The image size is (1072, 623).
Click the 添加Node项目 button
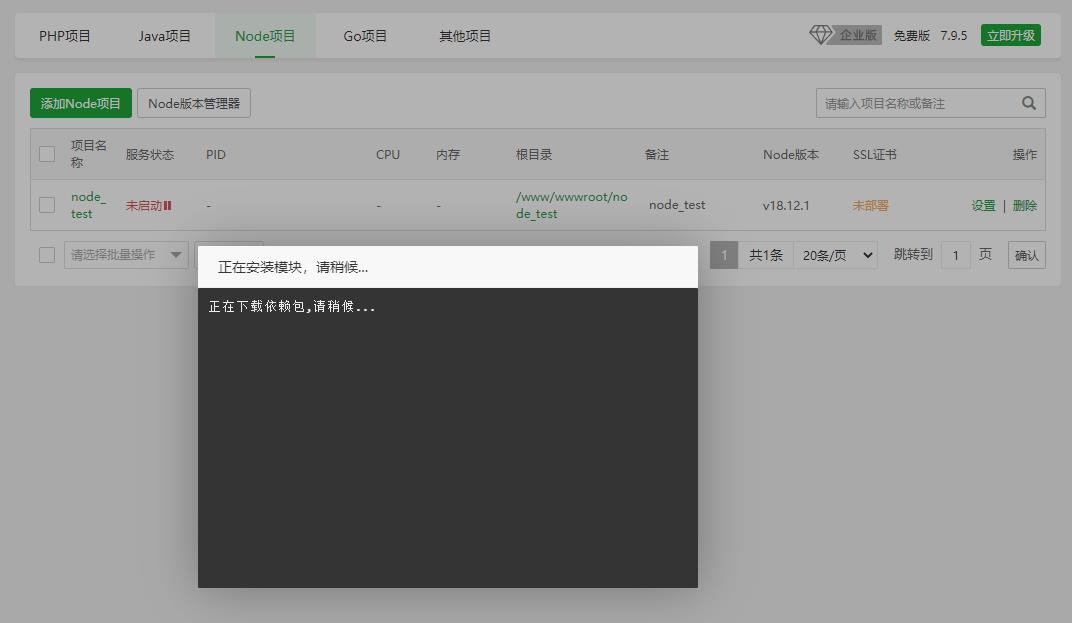coord(81,103)
